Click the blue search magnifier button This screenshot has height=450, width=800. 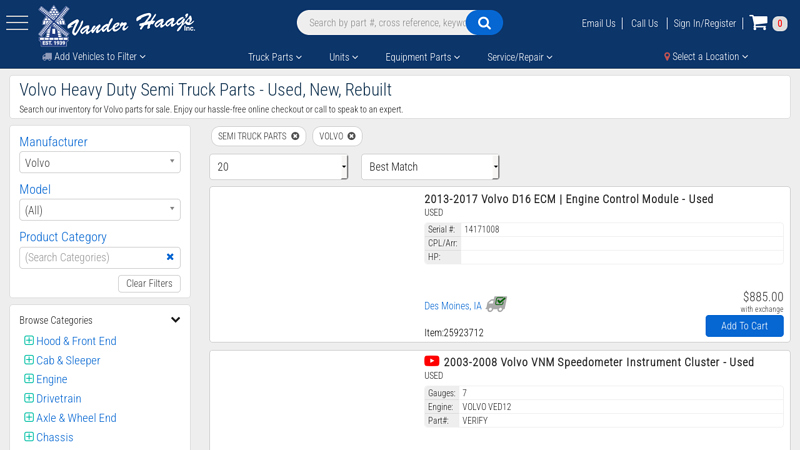pyautogui.click(x=484, y=23)
